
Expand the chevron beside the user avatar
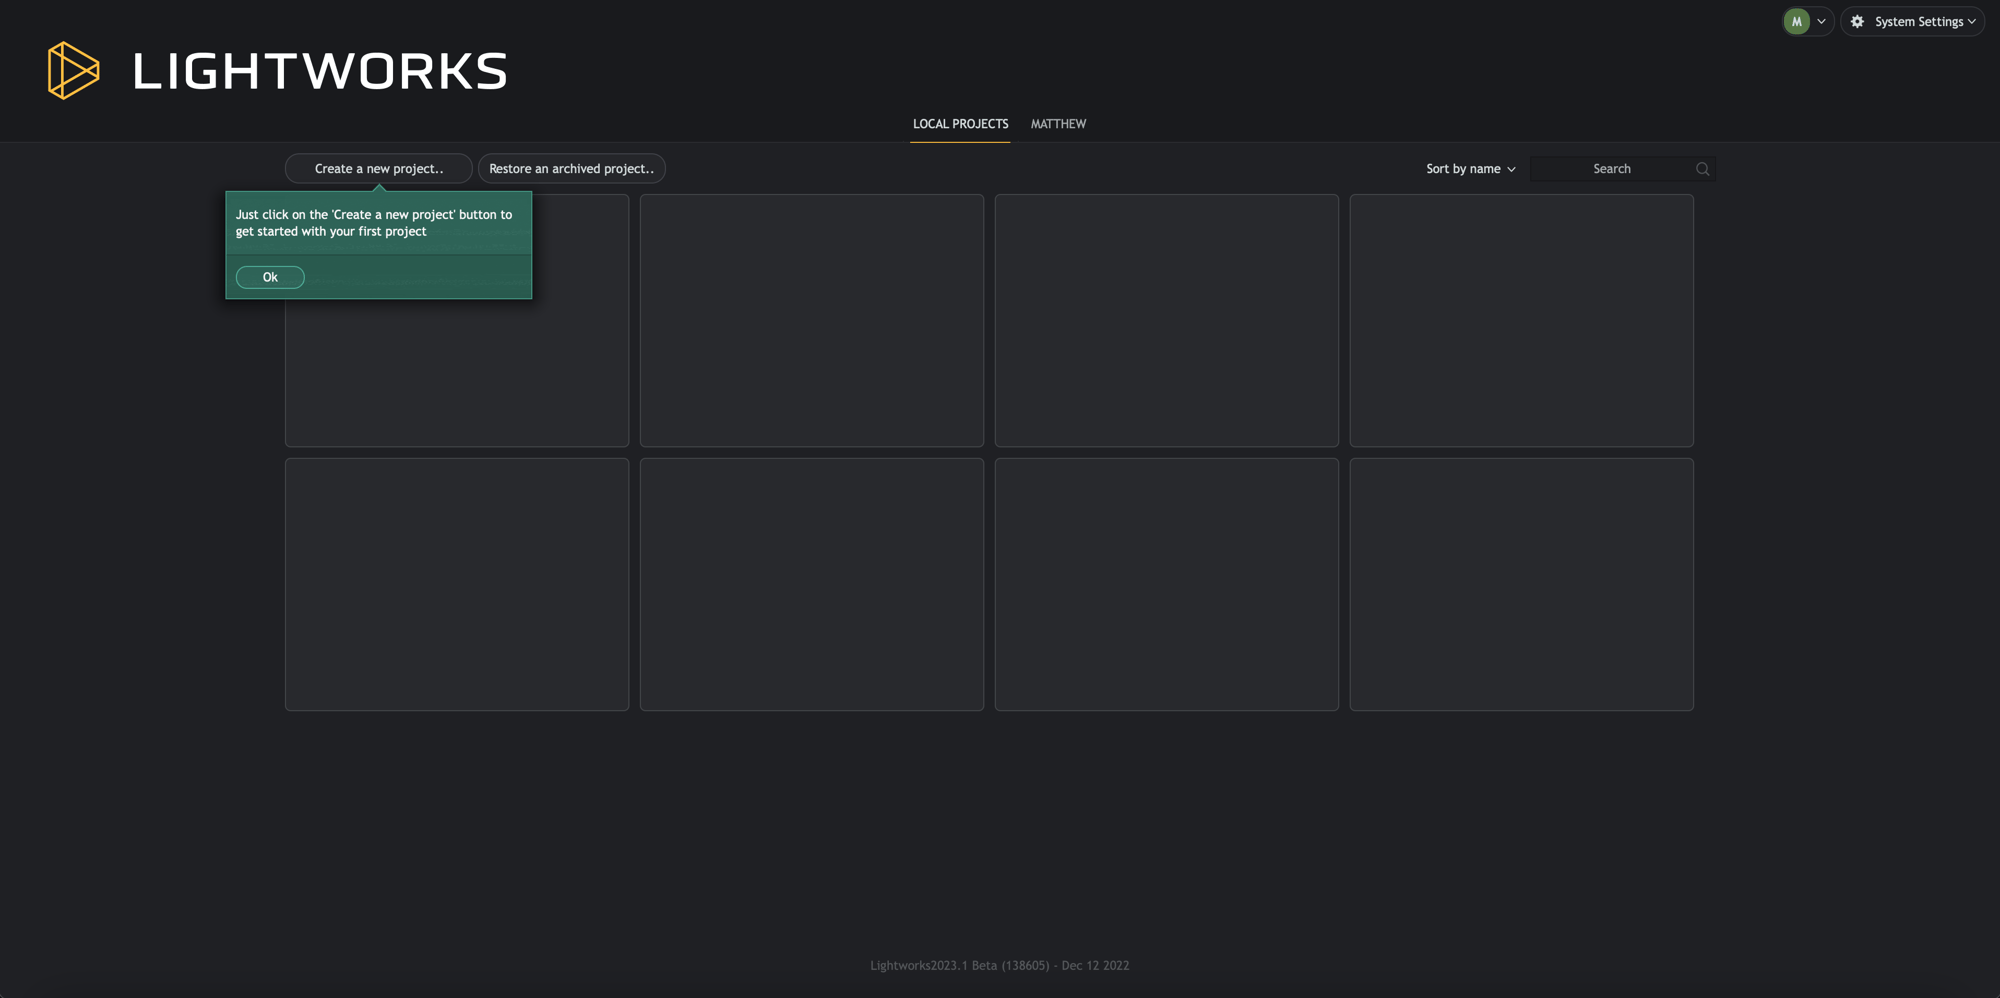click(x=1821, y=21)
